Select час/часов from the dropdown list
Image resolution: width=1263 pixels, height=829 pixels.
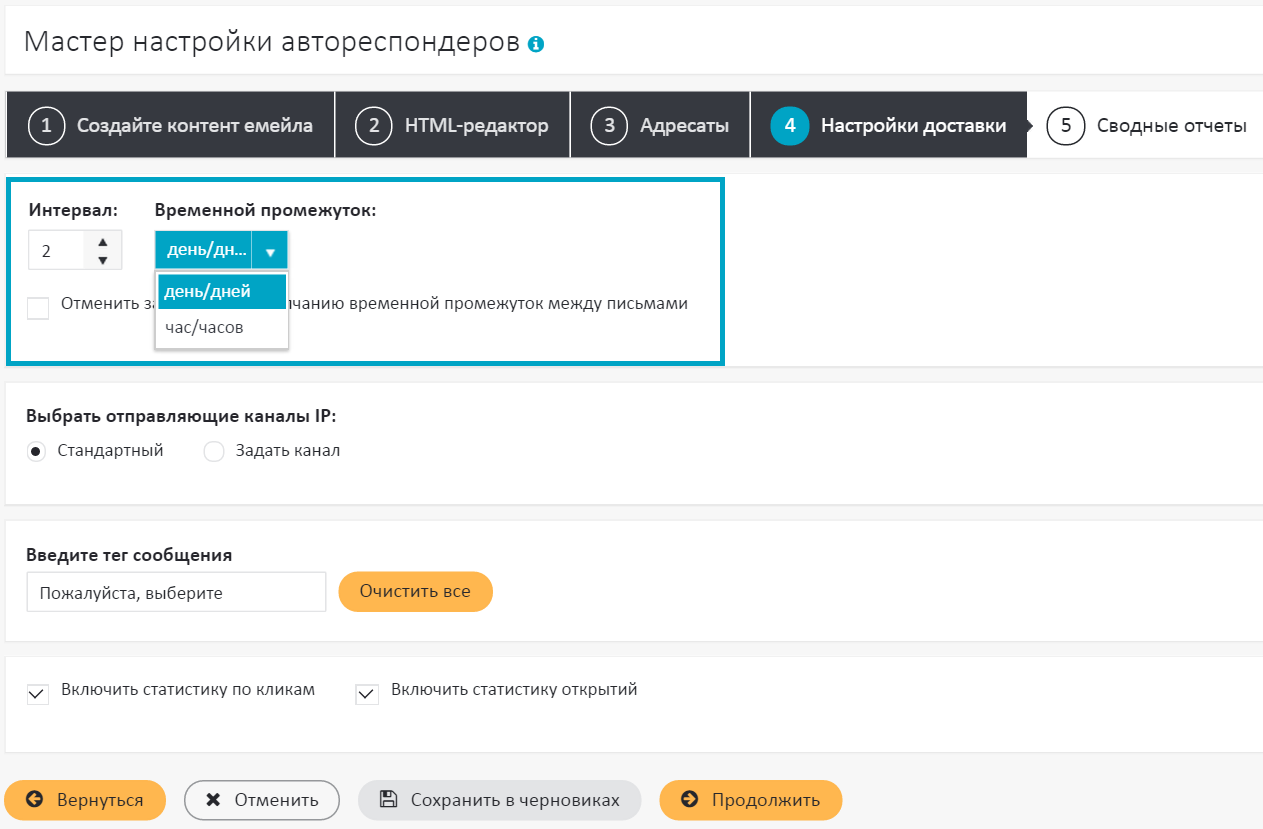(x=205, y=327)
